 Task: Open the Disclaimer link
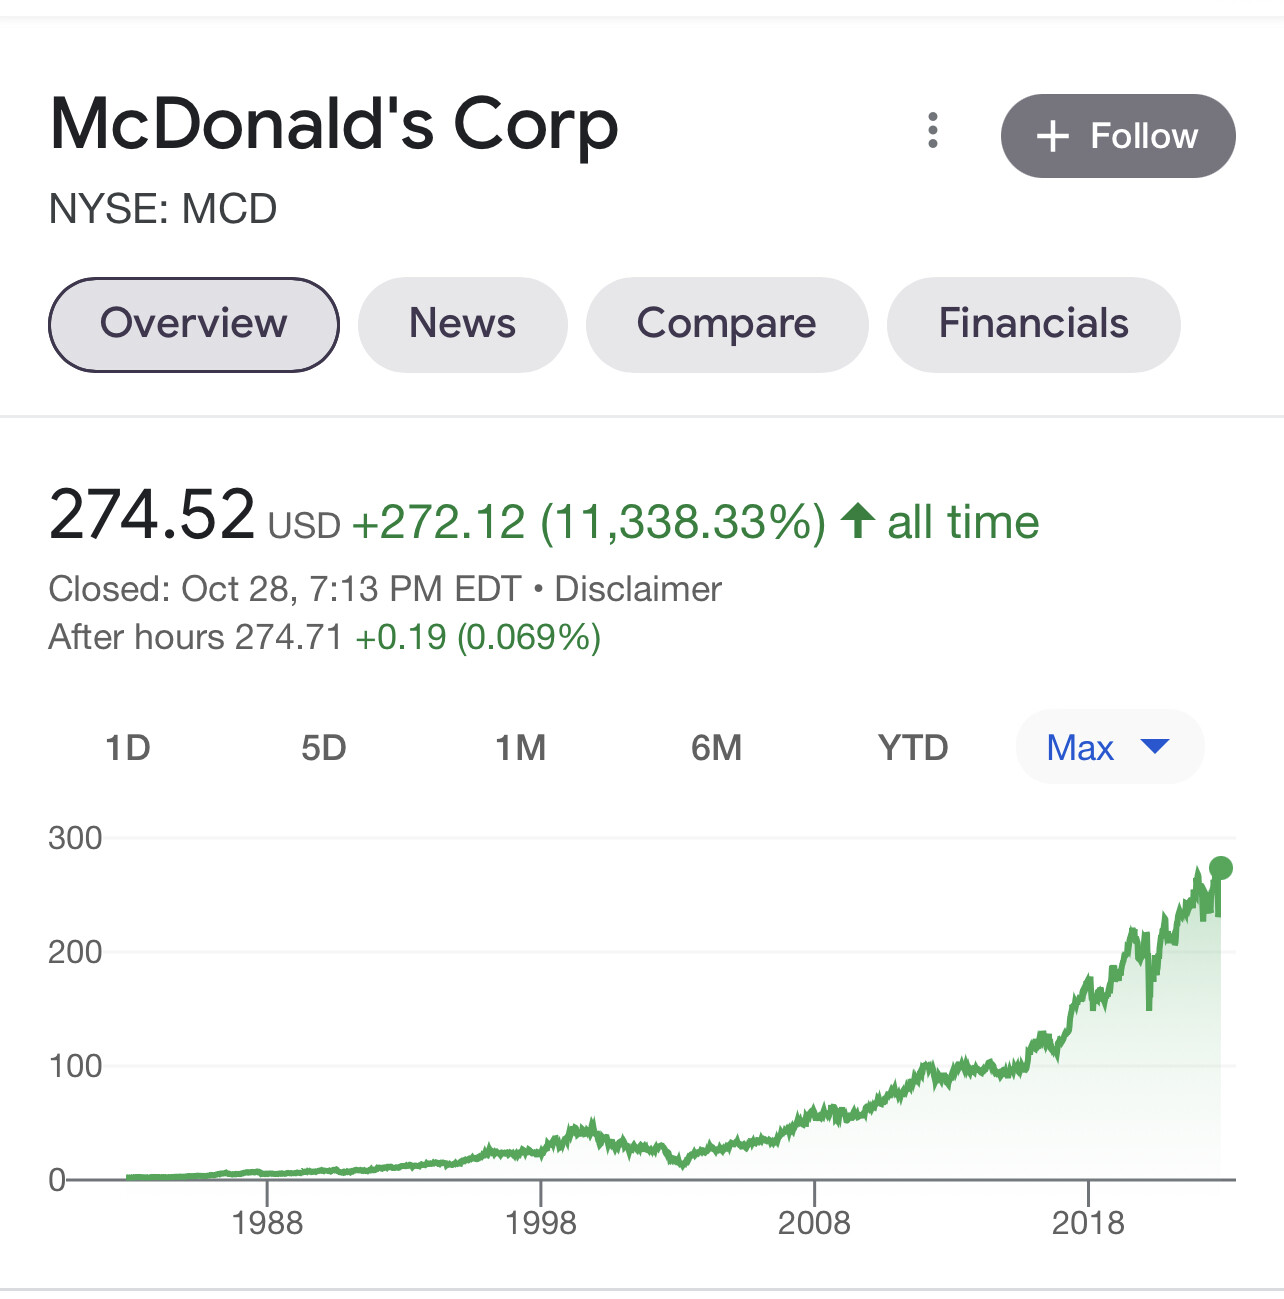640,589
